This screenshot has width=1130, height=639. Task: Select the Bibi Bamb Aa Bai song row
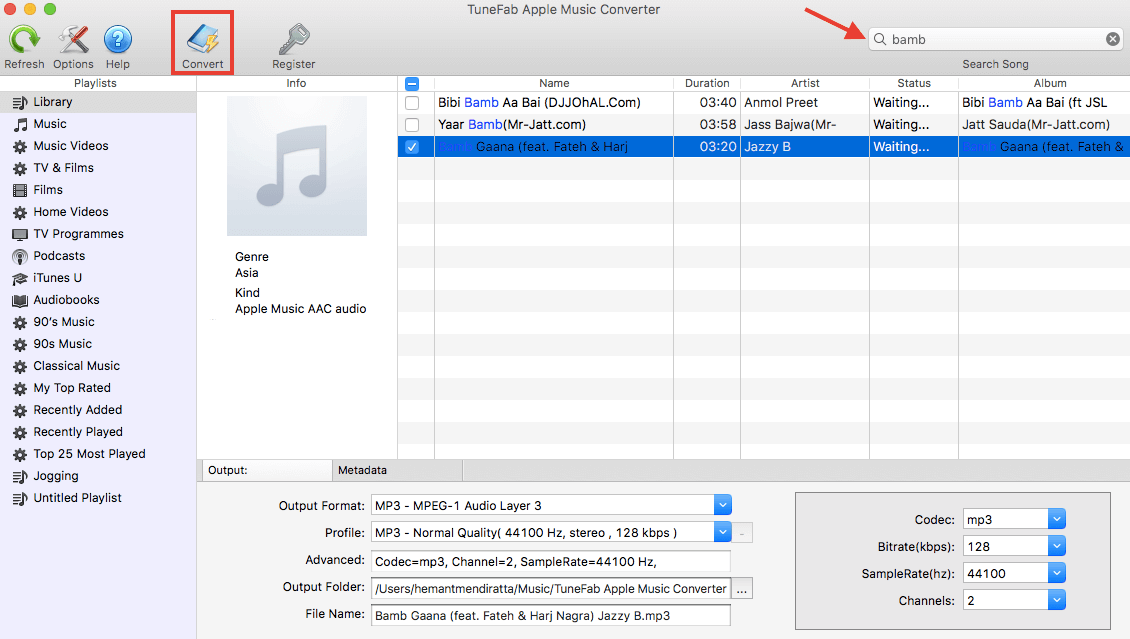pos(764,103)
